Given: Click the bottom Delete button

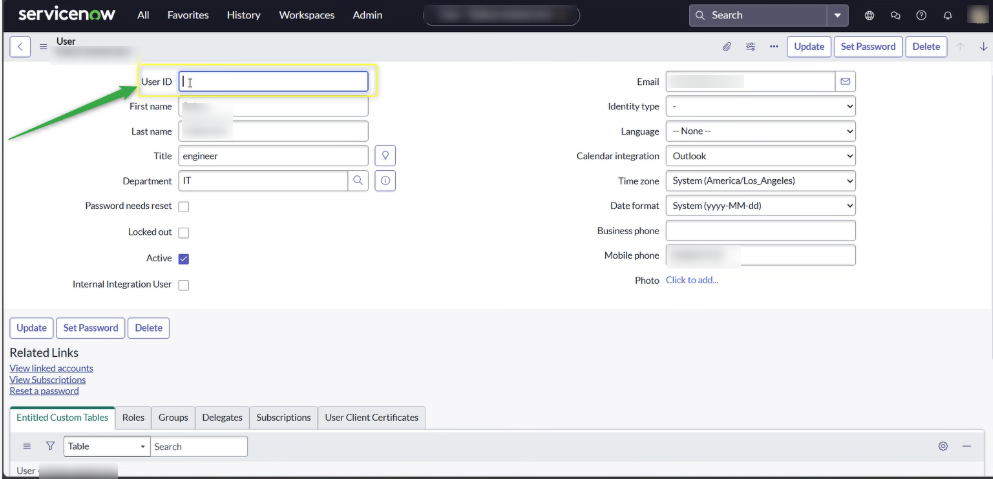Looking at the screenshot, I should (149, 328).
